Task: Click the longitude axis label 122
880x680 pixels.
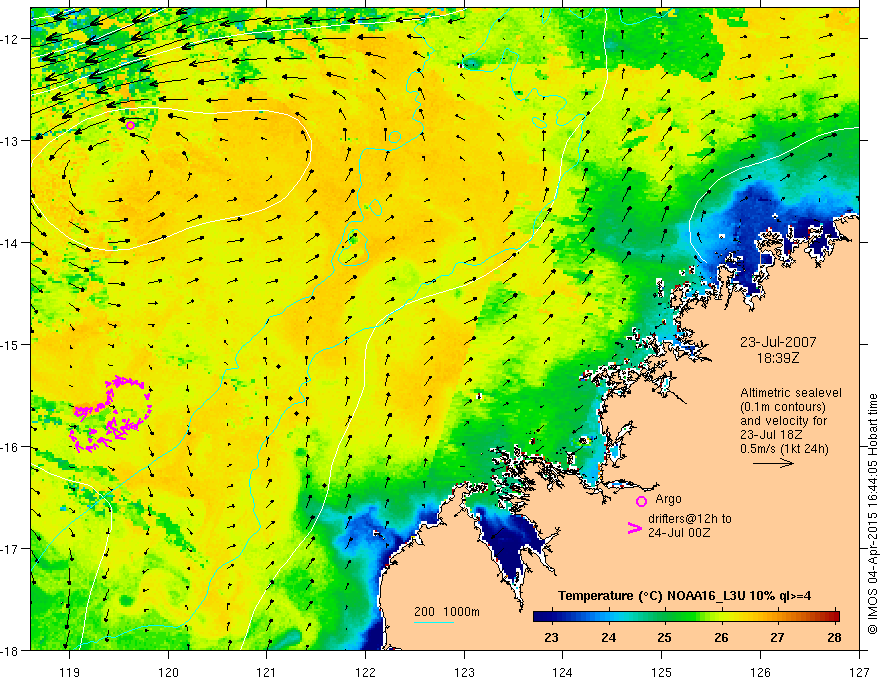Action: [x=365, y=672]
